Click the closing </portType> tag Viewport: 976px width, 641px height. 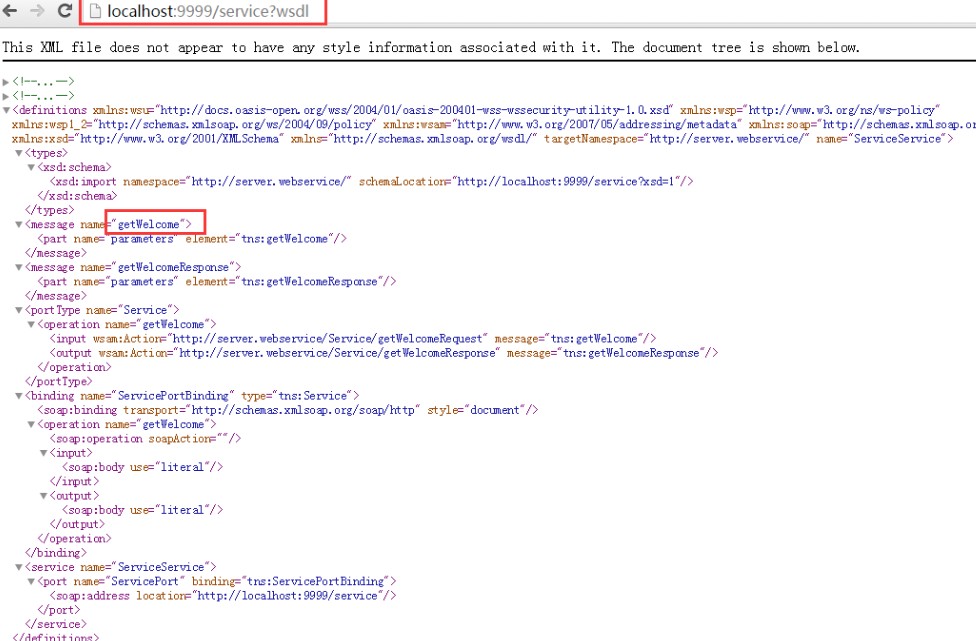tap(59, 382)
